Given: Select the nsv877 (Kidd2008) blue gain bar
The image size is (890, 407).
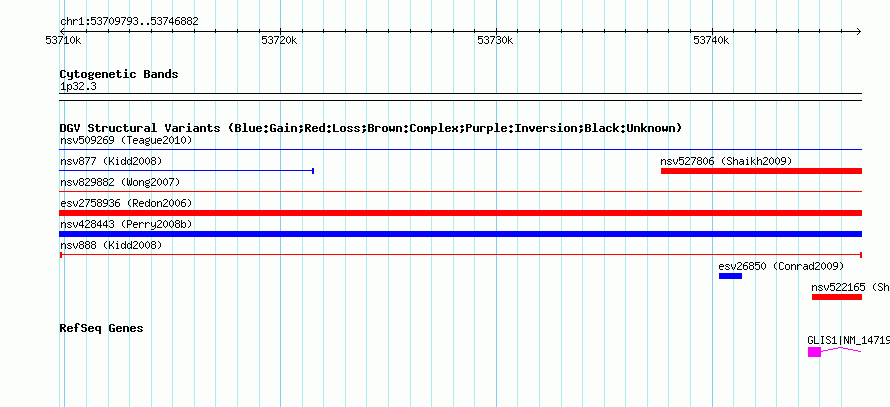Looking at the screenshot, I should (x=187, y=171).
